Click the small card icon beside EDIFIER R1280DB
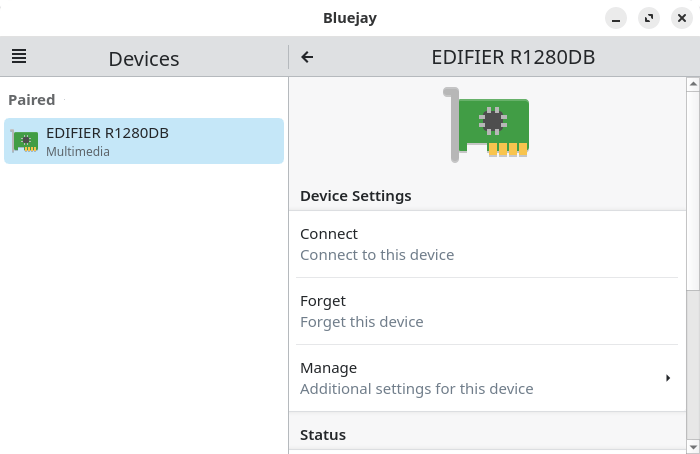Viewport: 700px width, 454px height. [24, 141]
